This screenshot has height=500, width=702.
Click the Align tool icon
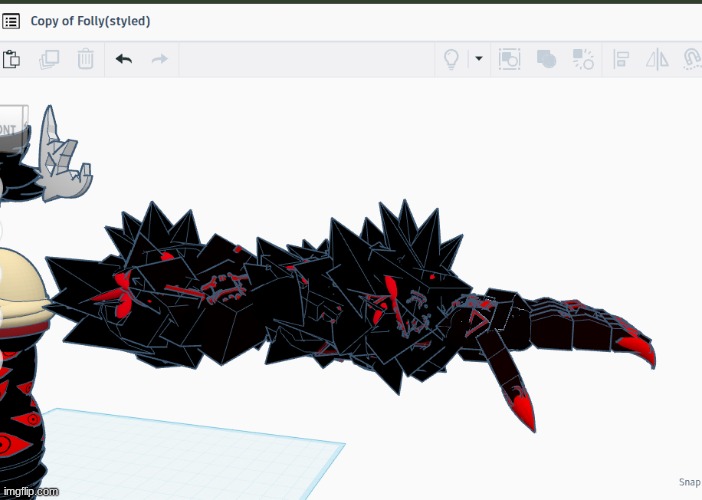coord(620,59)
